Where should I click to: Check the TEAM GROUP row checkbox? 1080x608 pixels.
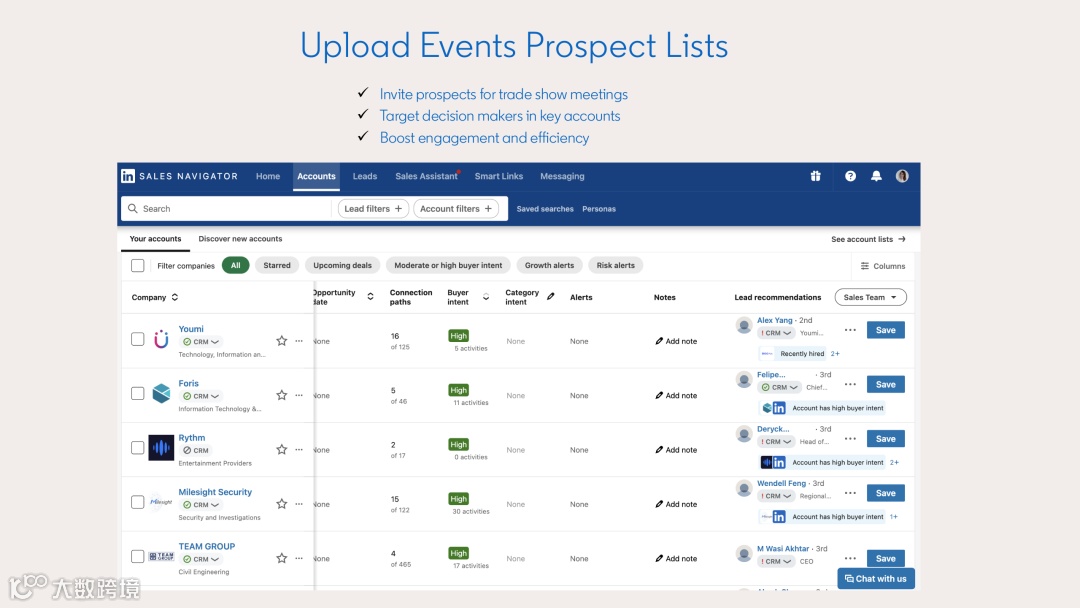tap(138, 556)
